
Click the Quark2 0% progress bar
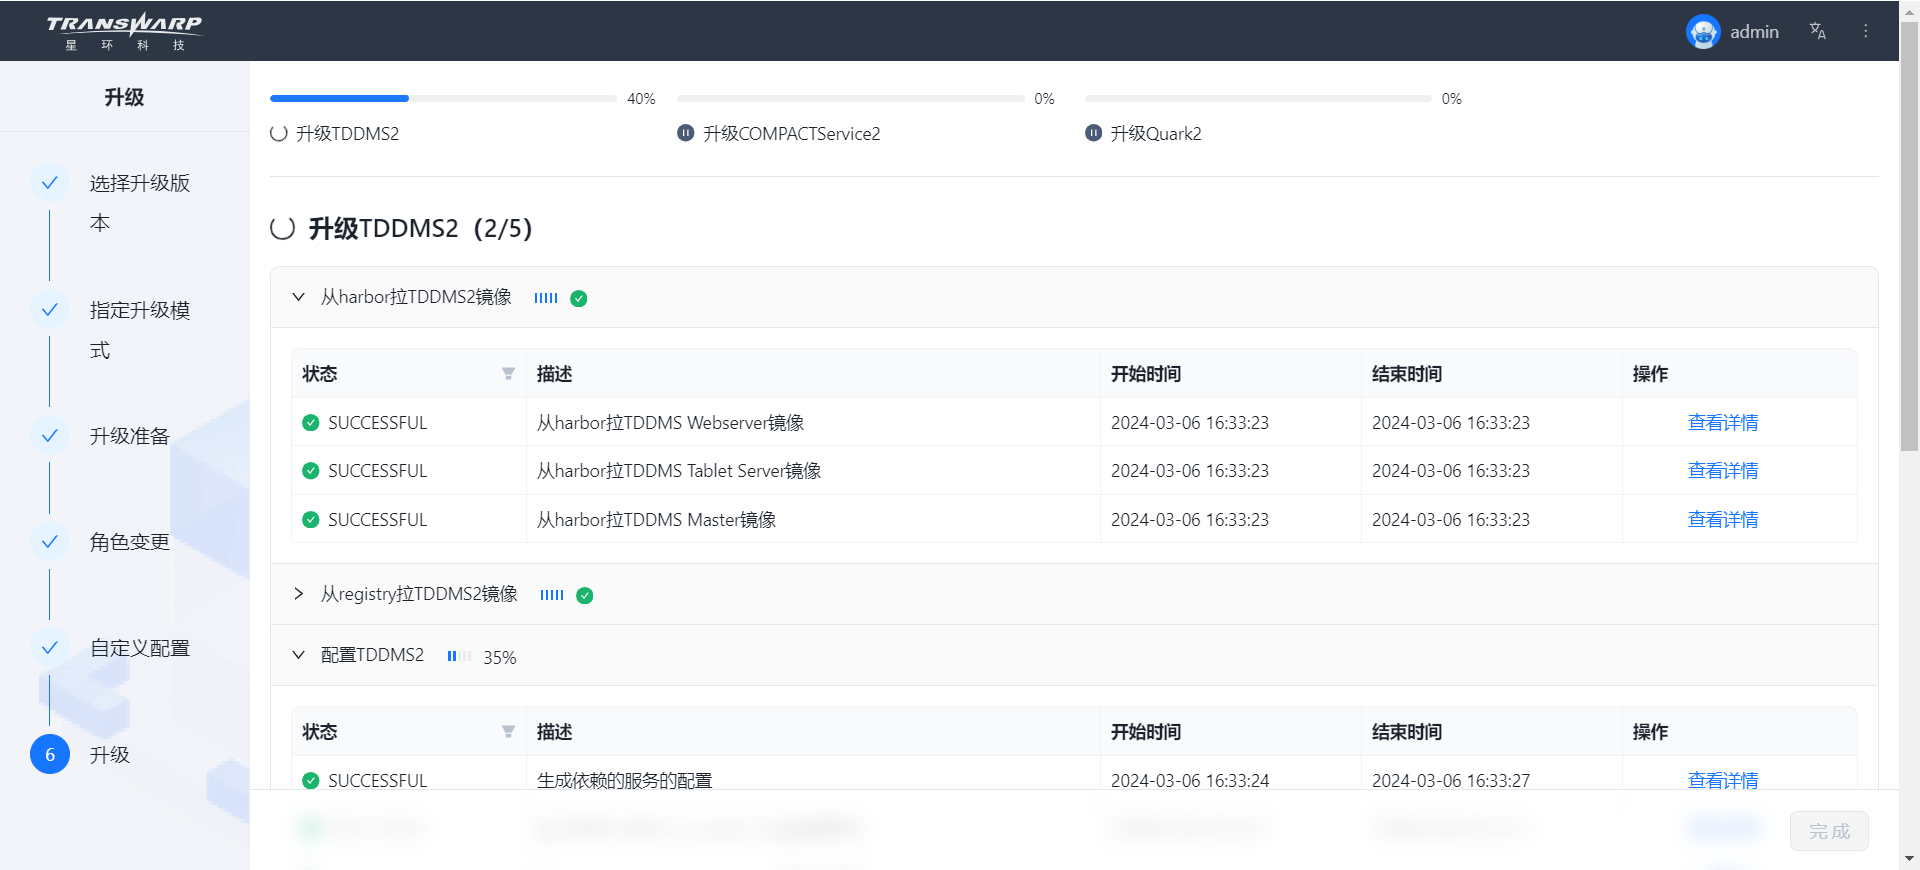point(1258,98)
